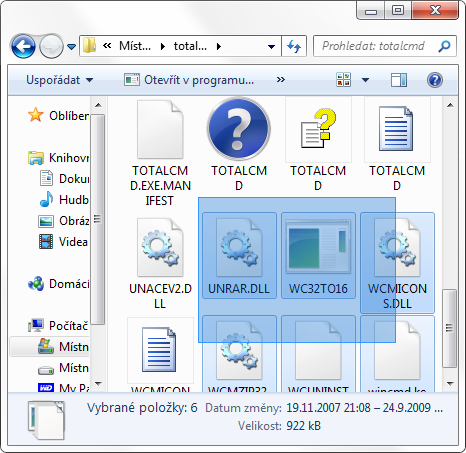The image size is (466, 453).
Task: Click Velikost 922 kB value
Action: tap(303, 426)
